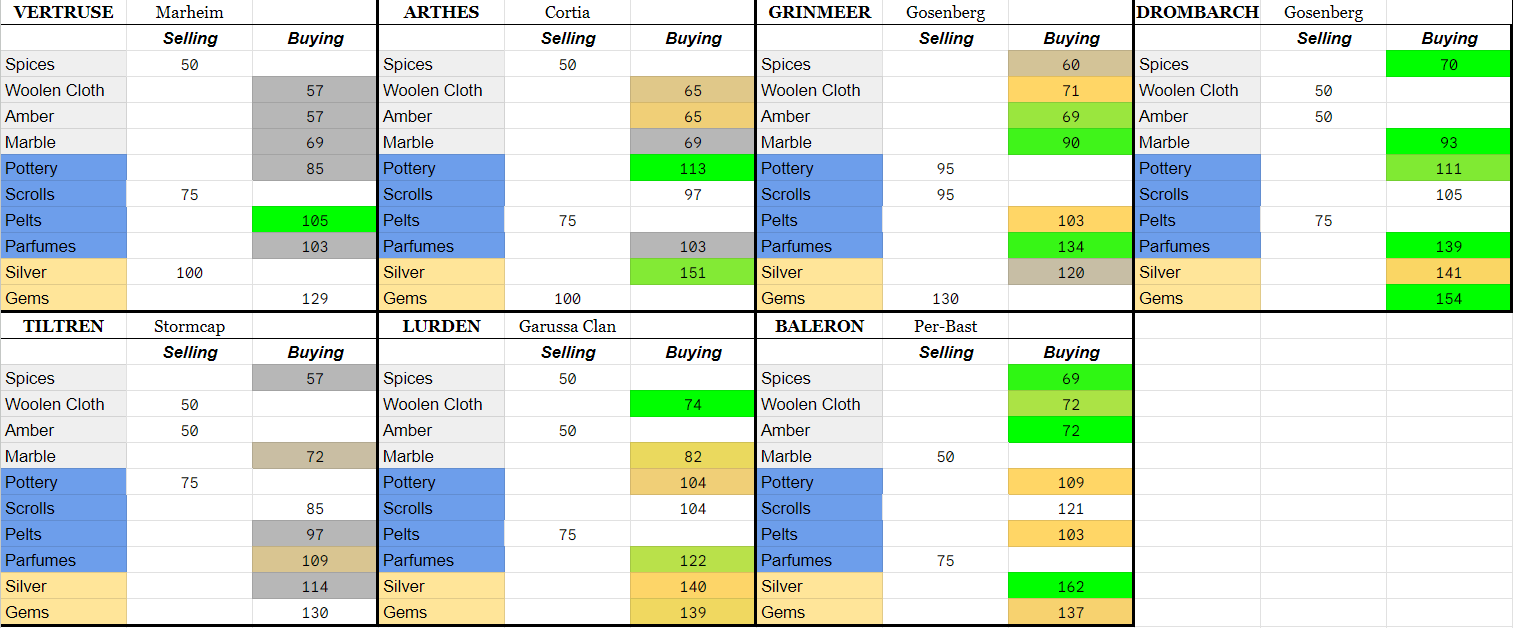Viewport: 1513px width, 628px height.
Task: Click the LURDEN header cell
Action: (x=441, y=326)
